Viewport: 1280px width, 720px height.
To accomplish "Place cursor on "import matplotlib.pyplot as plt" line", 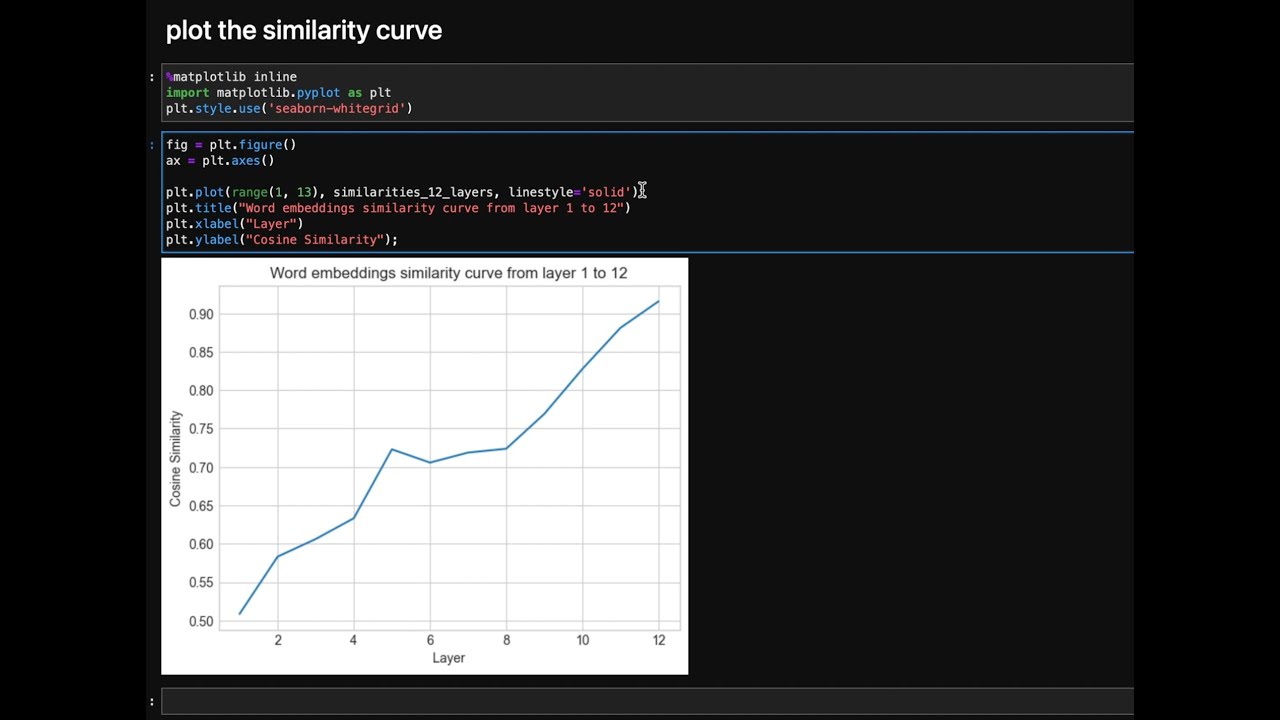I will point(278,93).
